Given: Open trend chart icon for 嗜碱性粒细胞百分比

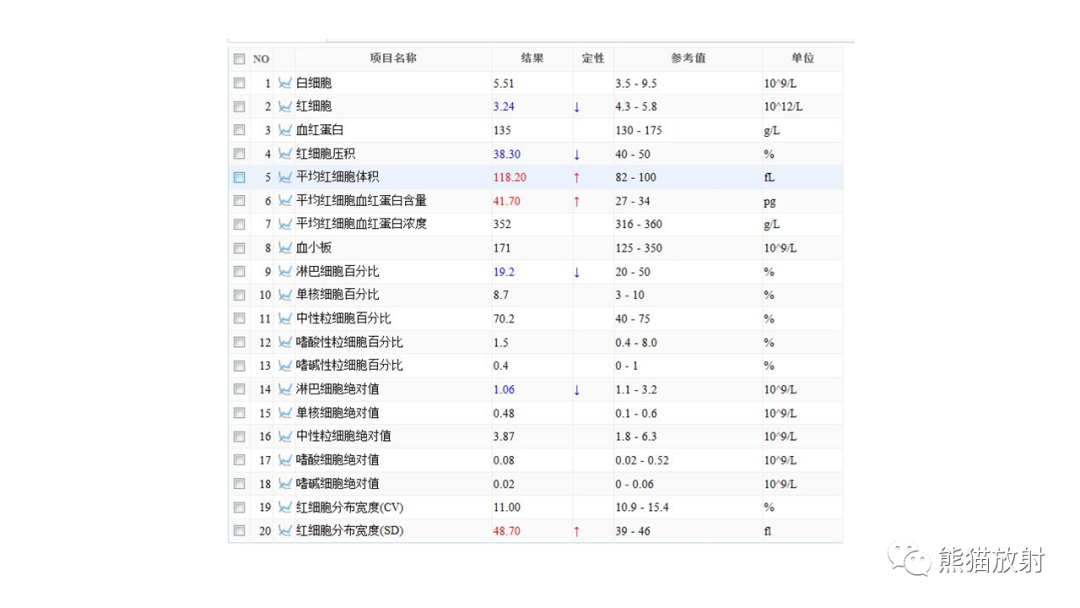Looking at the screenshot, I should [x=284, y=365].
